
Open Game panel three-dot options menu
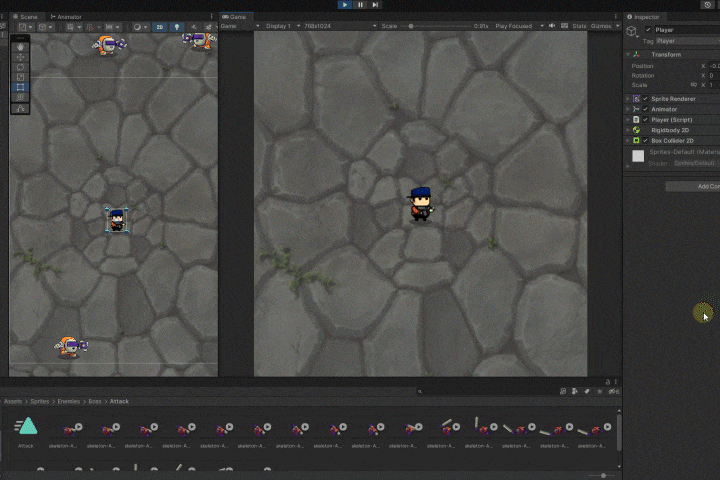coord(616,17)
